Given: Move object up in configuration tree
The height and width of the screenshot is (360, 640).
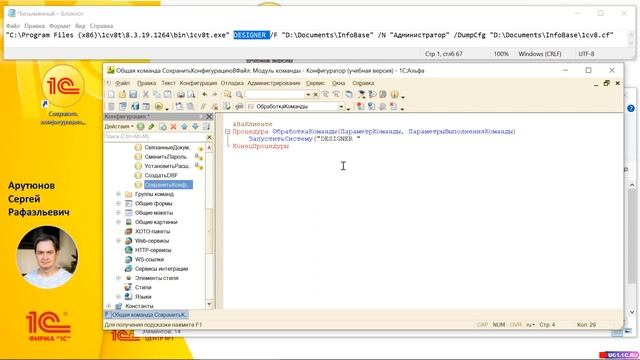Looking at the screenshot, I should 184,127.
